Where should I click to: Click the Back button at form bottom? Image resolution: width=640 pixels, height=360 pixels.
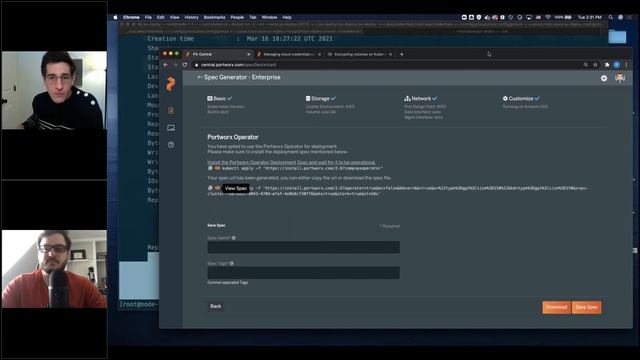[216, 306]
